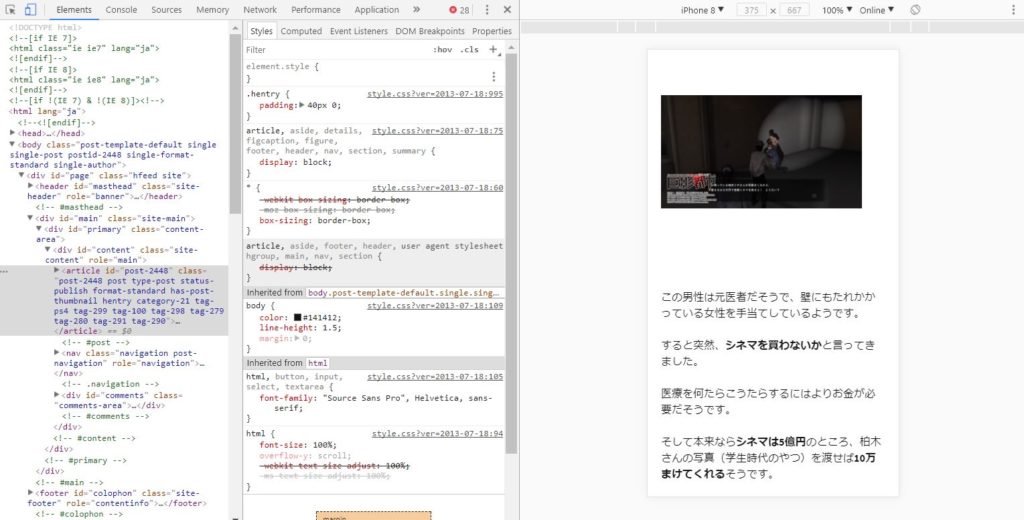Click the rotate device orientation icon

[x=916, y=10]
